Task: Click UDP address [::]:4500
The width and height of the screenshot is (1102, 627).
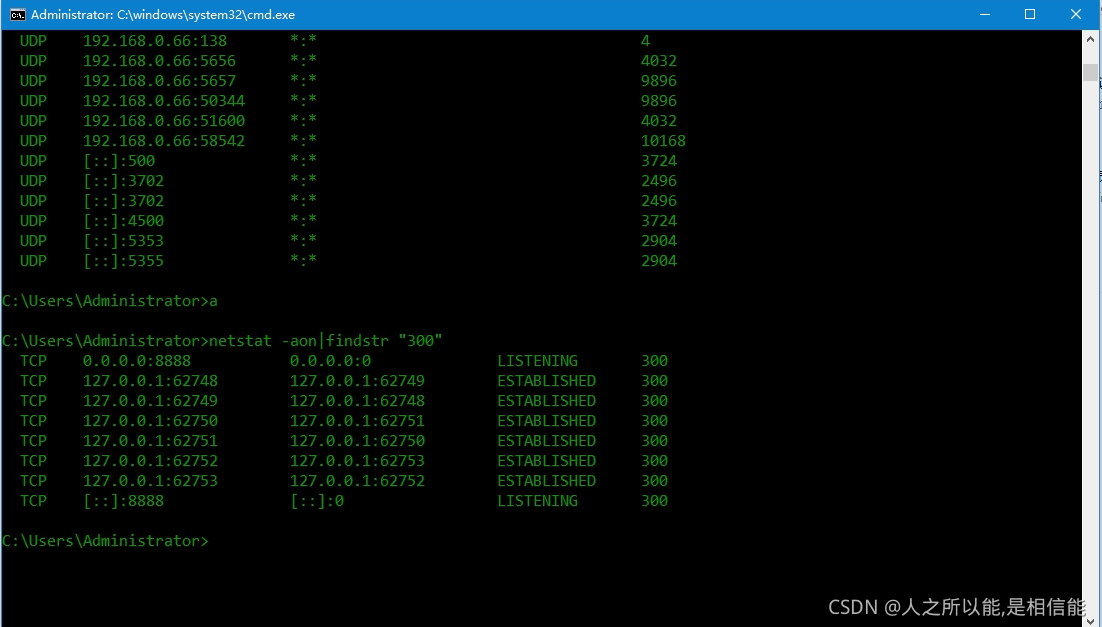Action: (x=124, y=221)
